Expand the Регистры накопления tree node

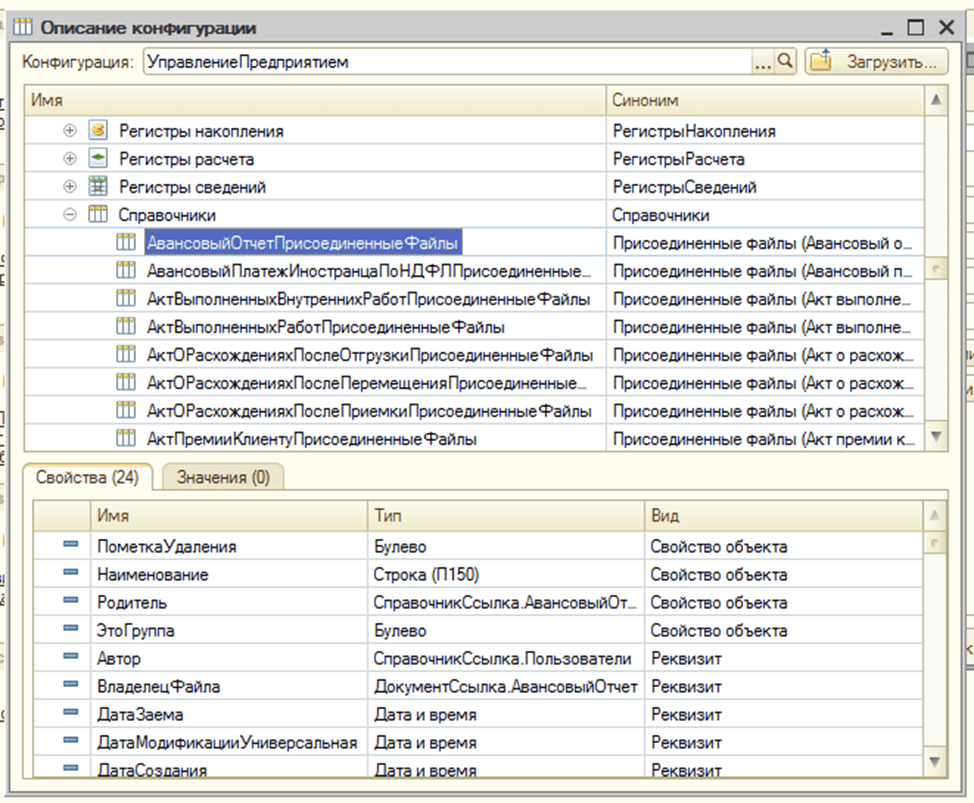pyautogui.click(x=70, y=131)
